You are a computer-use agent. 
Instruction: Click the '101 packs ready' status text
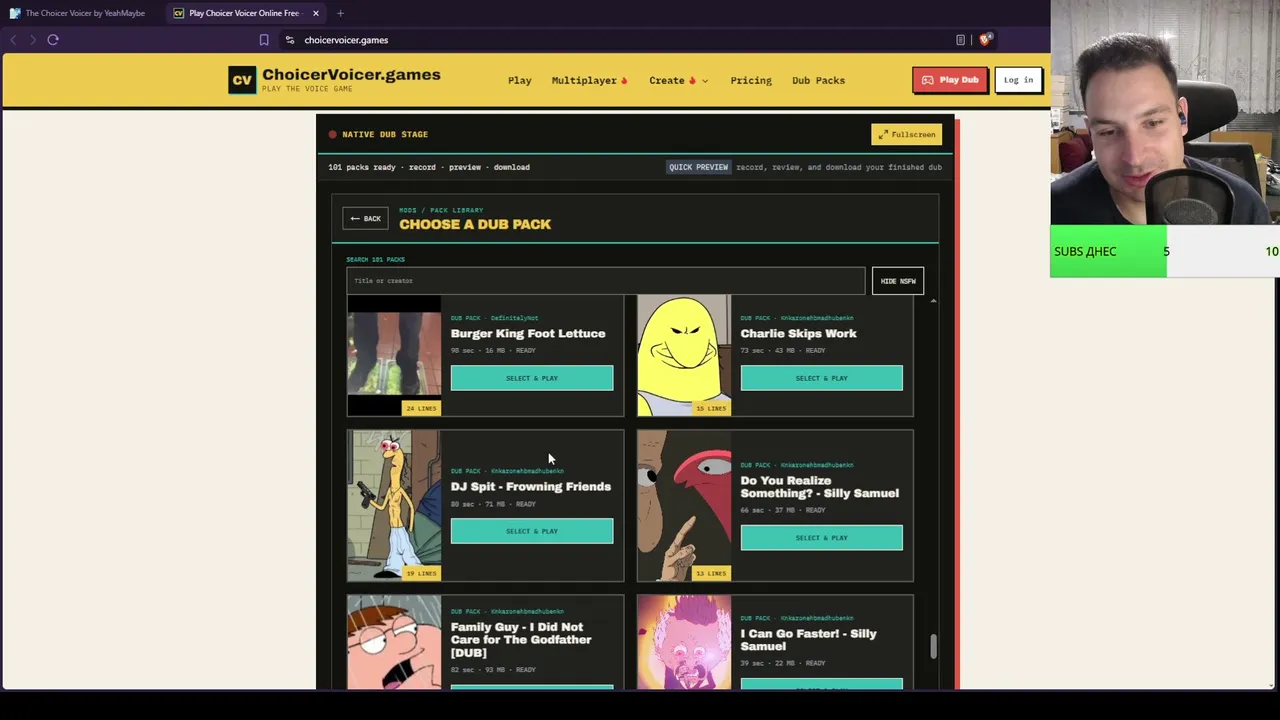pyautogui.click(x=362, y=167)
